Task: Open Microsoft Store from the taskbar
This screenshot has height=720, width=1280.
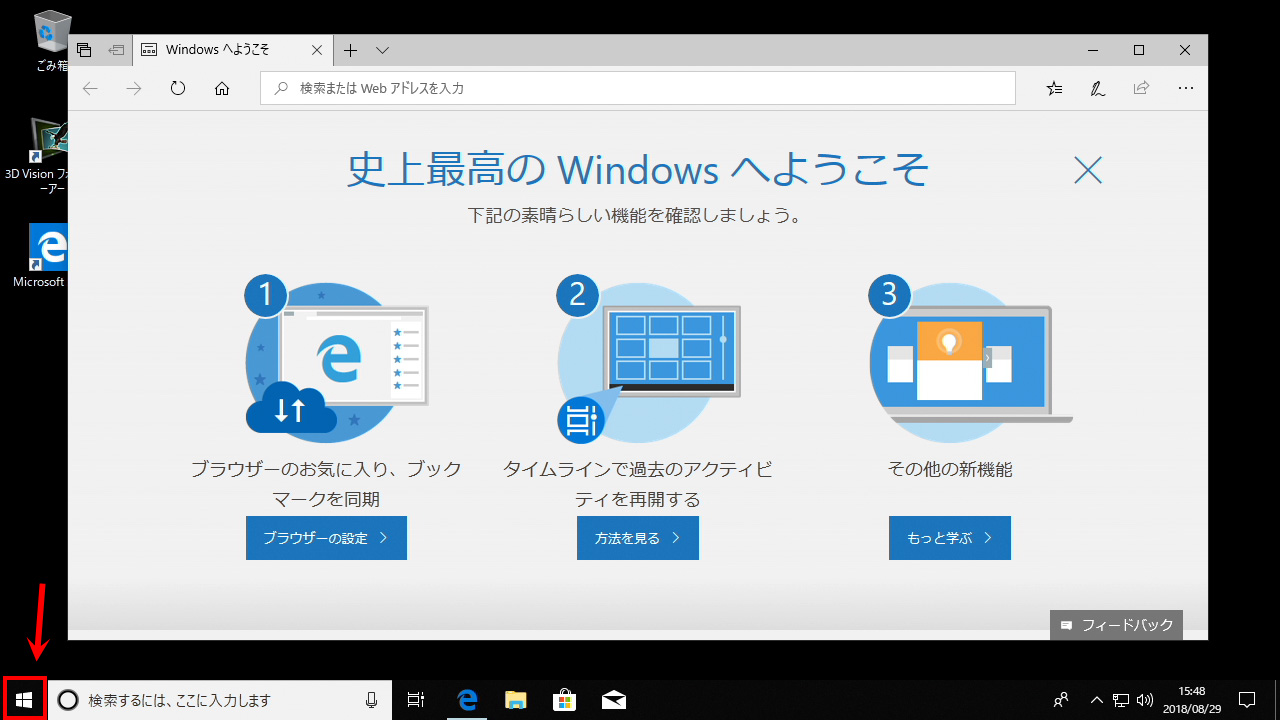Action: point(564,700)
